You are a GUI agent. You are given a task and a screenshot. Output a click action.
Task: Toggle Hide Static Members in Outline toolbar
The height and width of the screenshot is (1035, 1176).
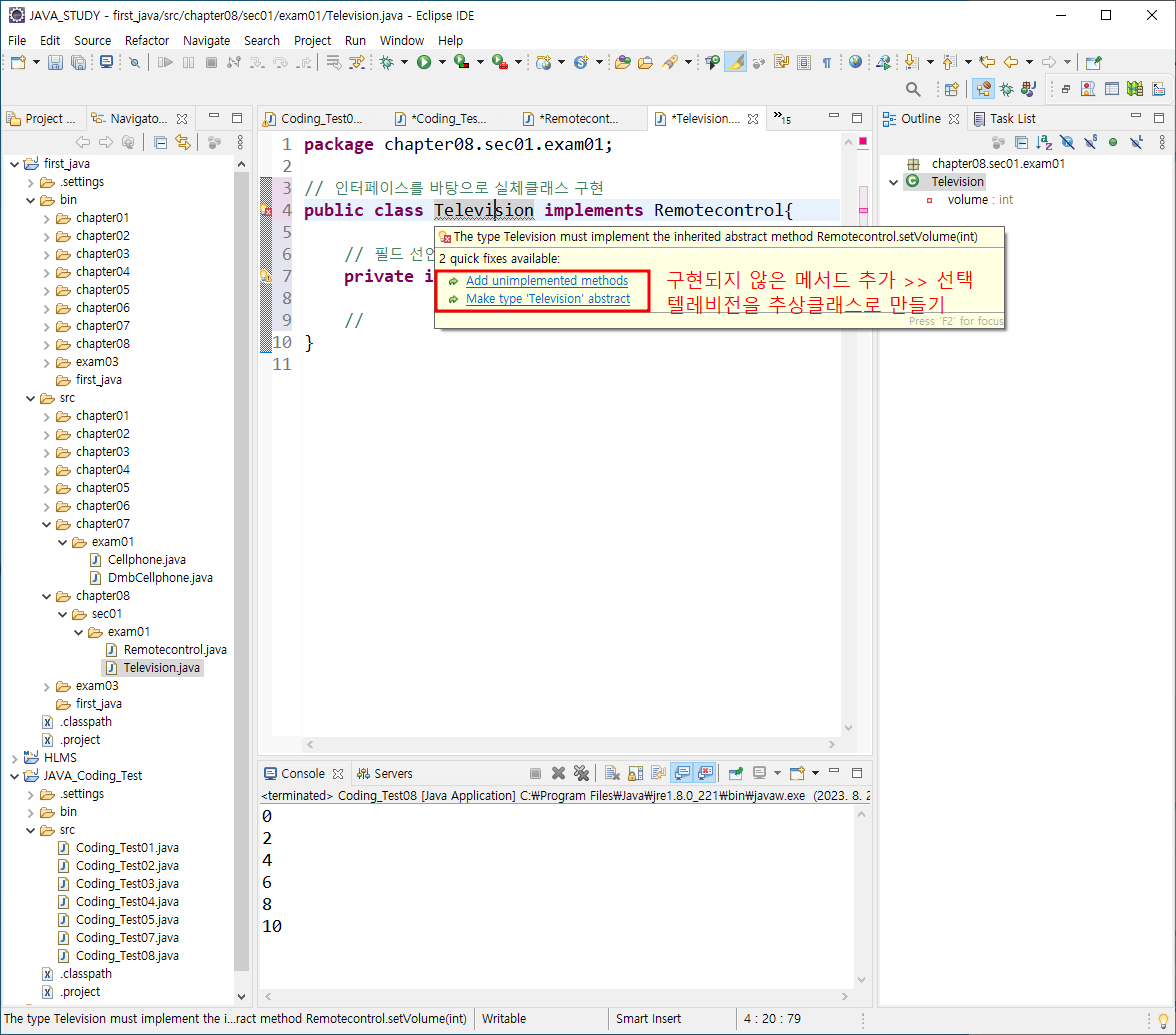pos(1090,142)
